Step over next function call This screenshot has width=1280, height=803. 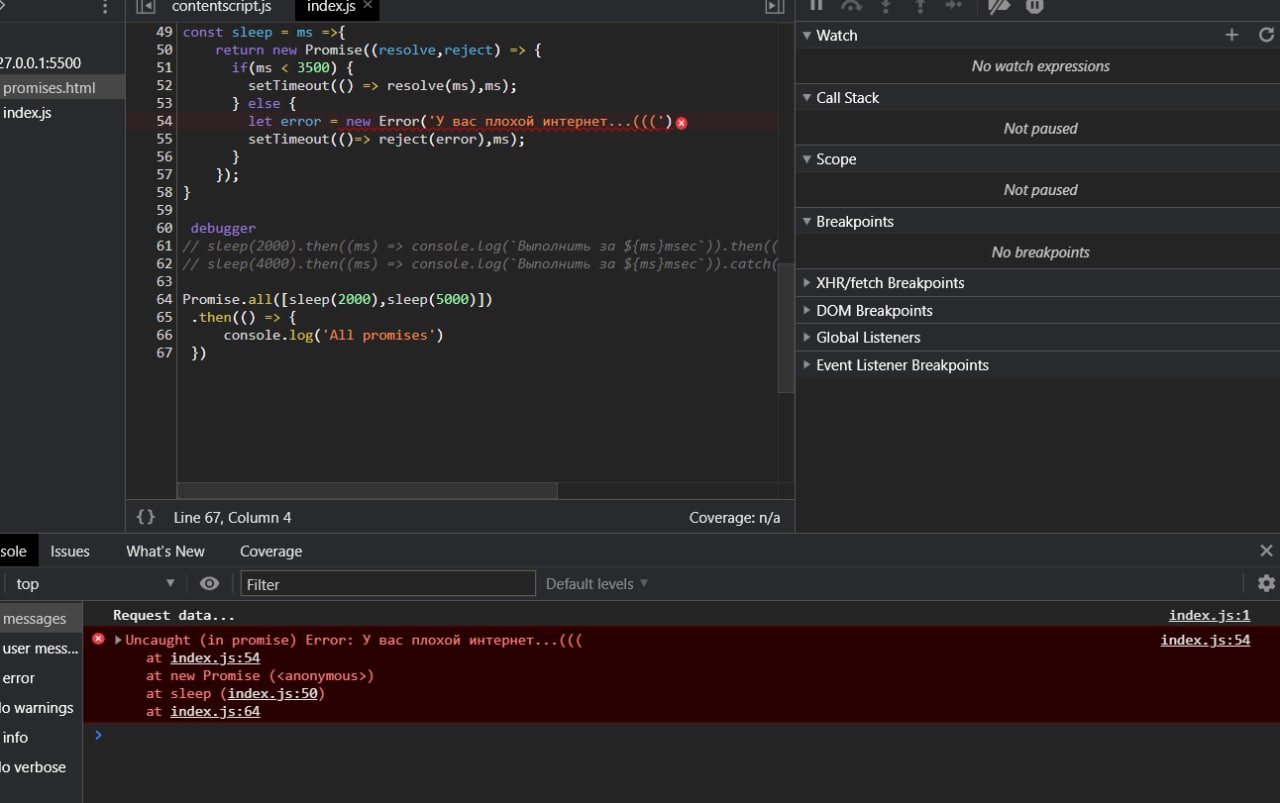(x=851, y=5)
